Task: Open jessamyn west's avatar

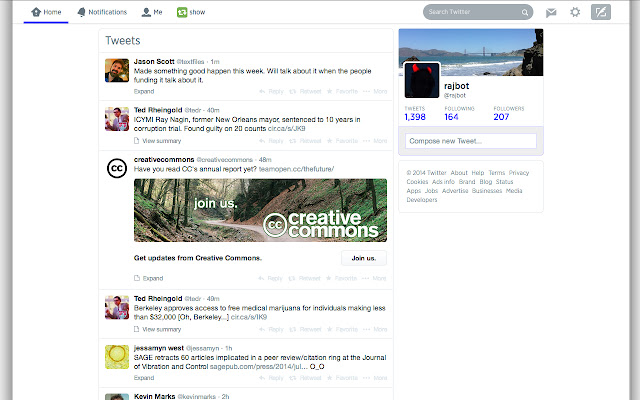Action: 117,357
